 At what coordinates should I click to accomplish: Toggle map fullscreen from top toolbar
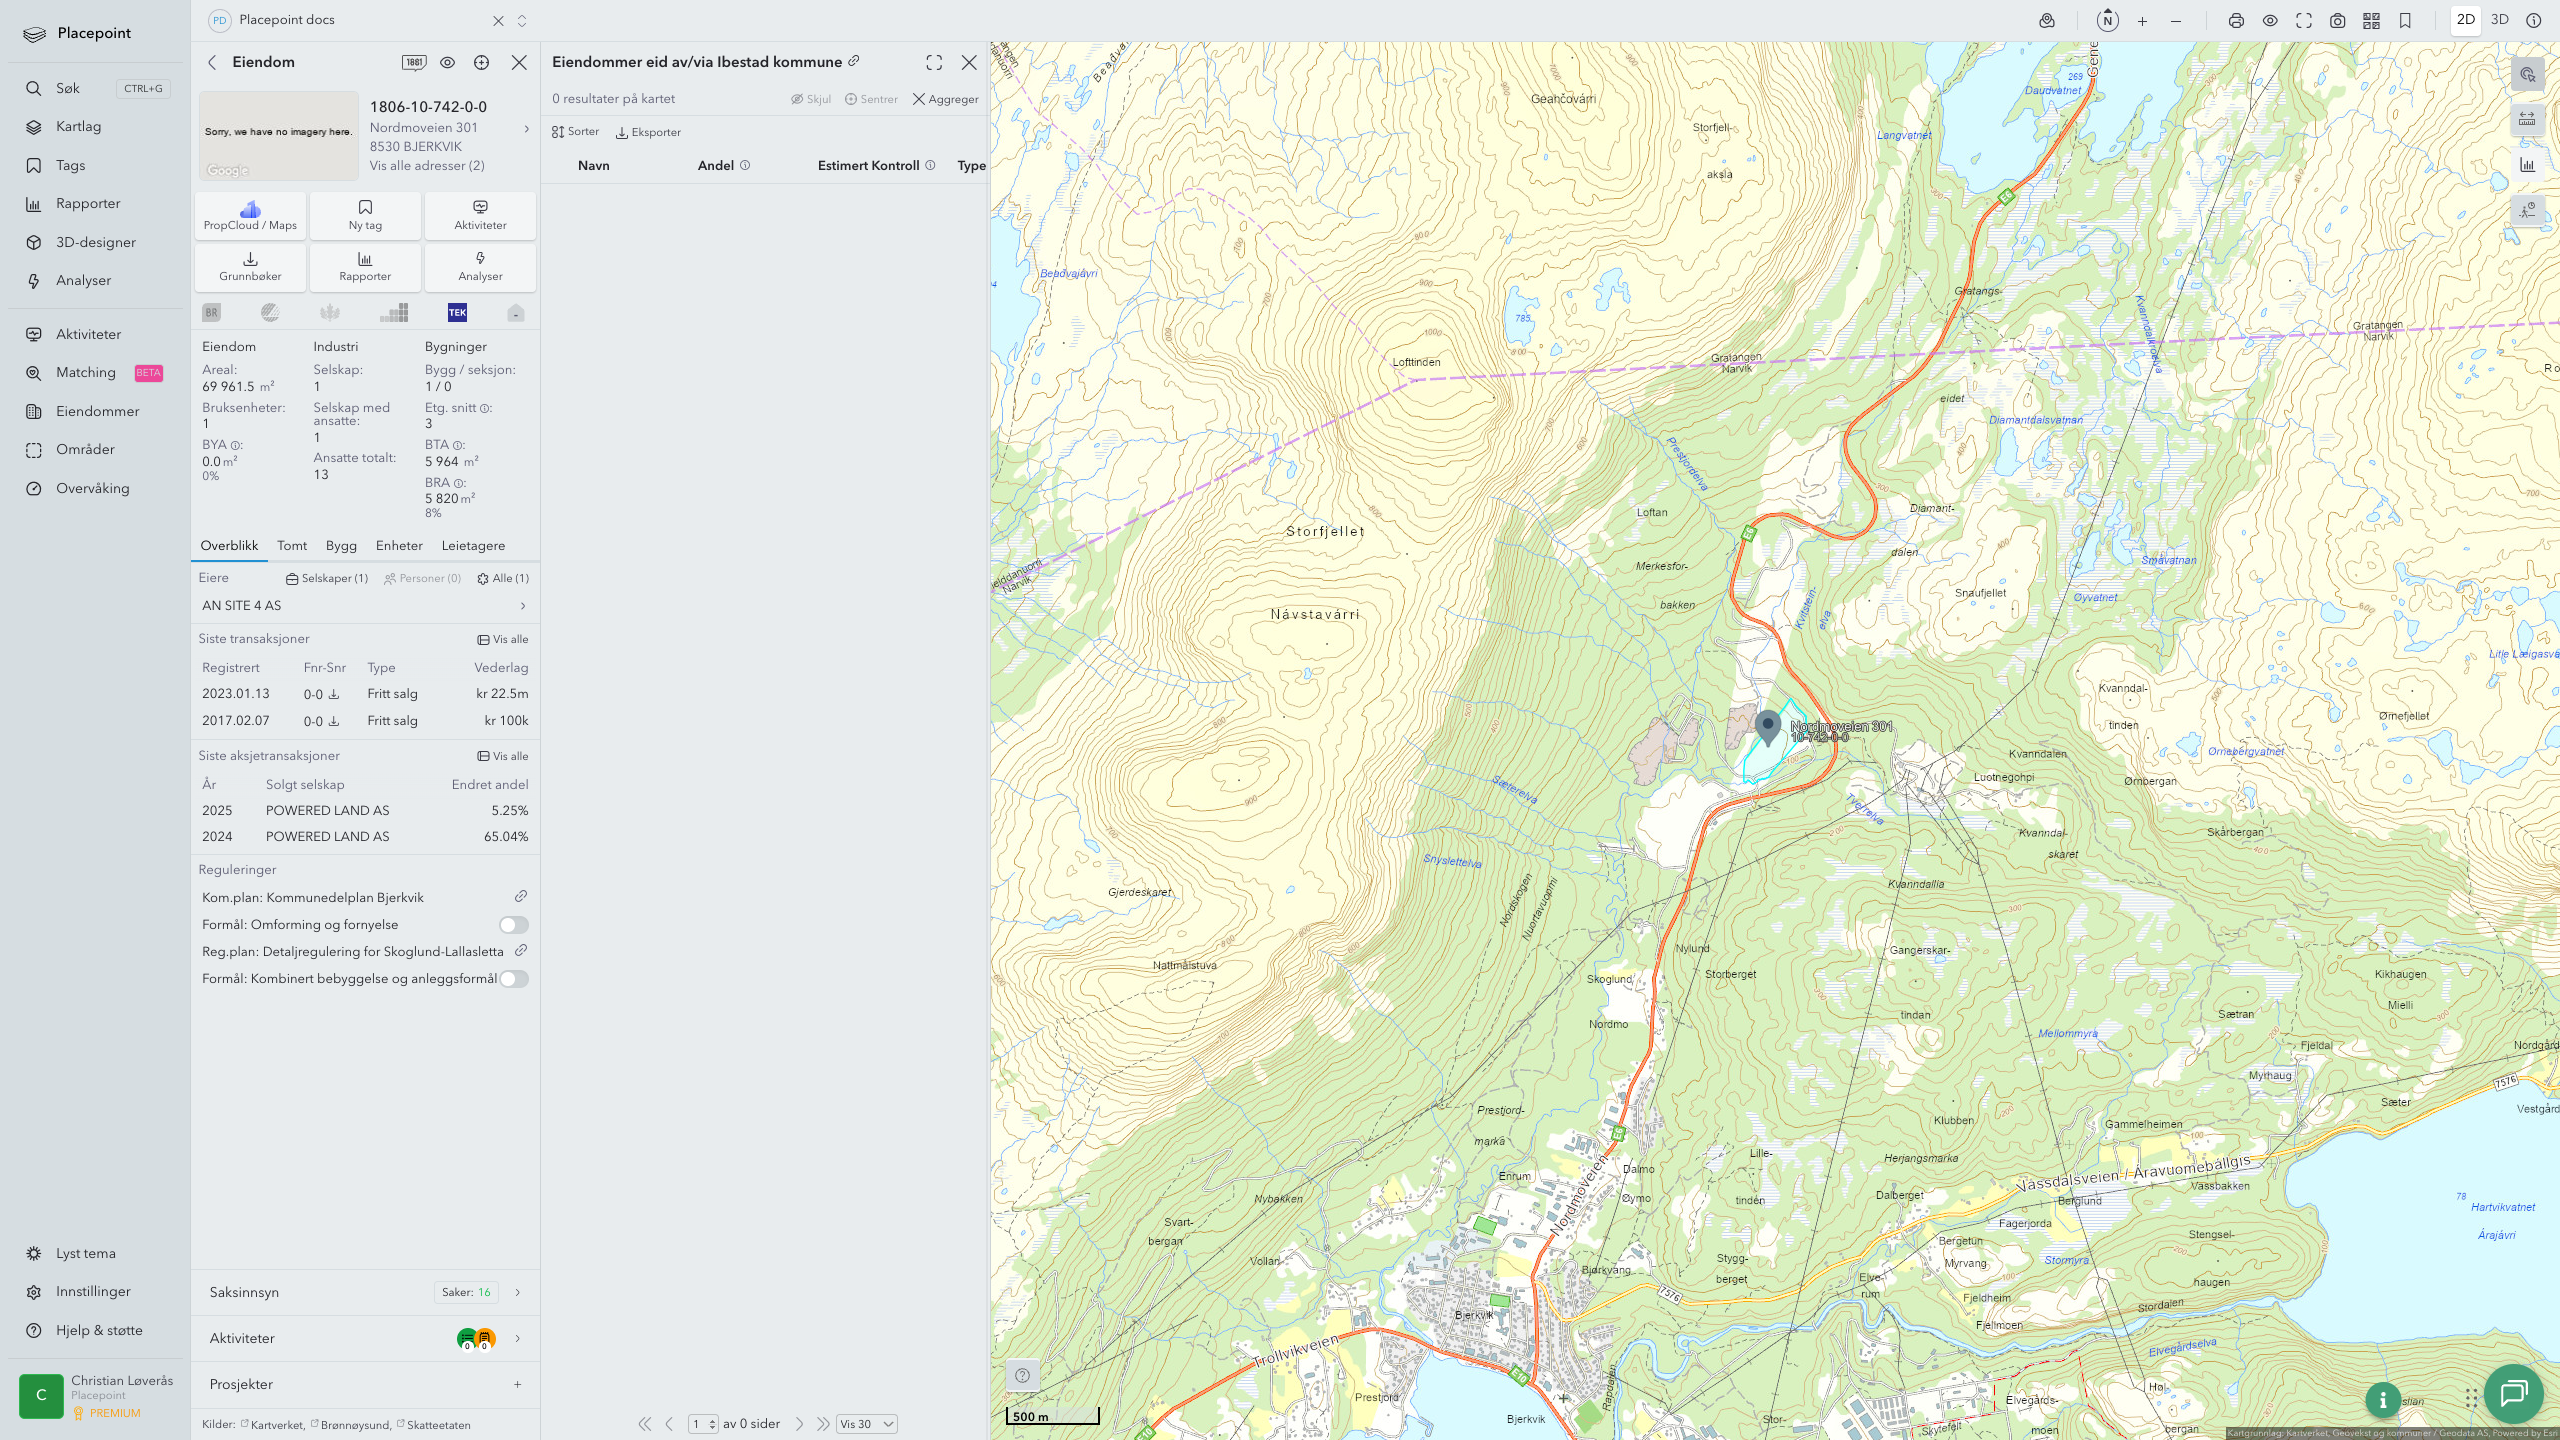[2304, 21]
